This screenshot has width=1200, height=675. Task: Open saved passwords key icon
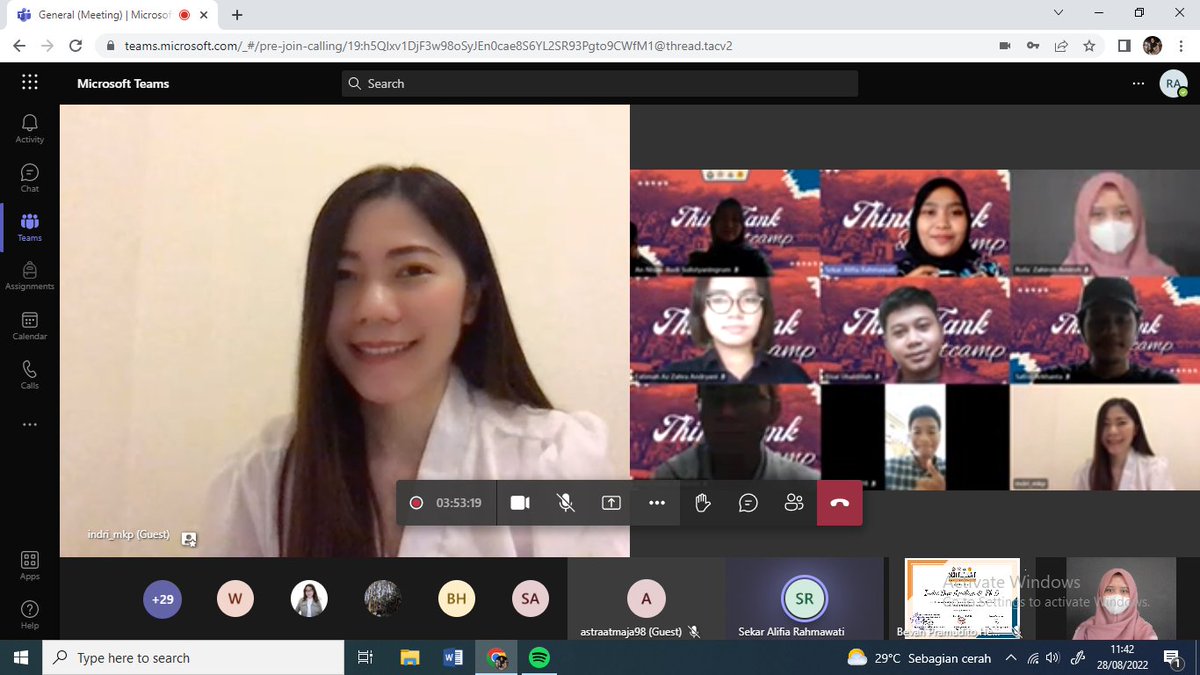coord(1033,46)
